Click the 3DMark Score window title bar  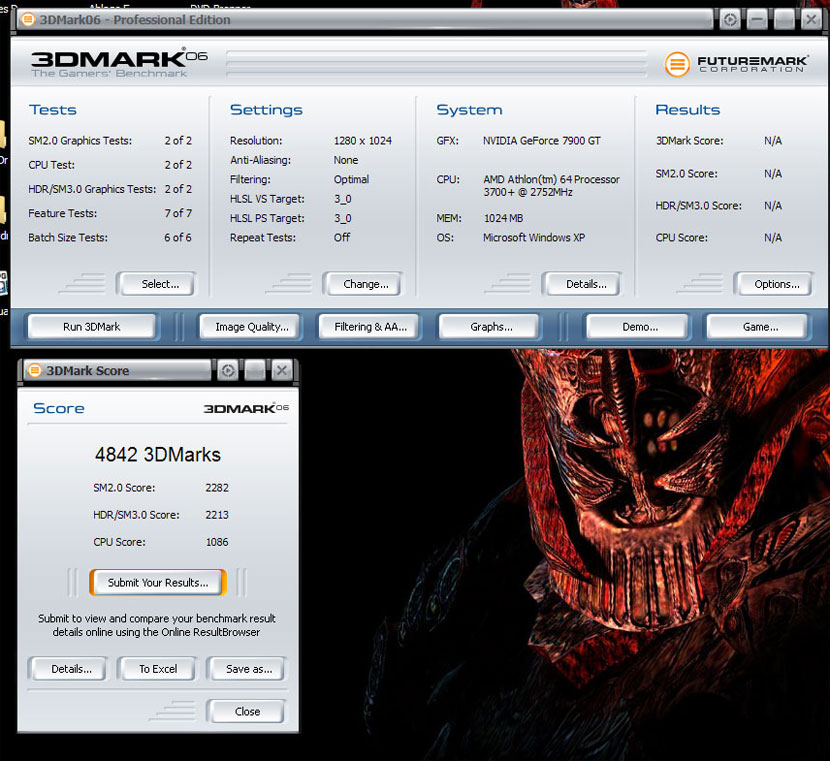point(117,370)
